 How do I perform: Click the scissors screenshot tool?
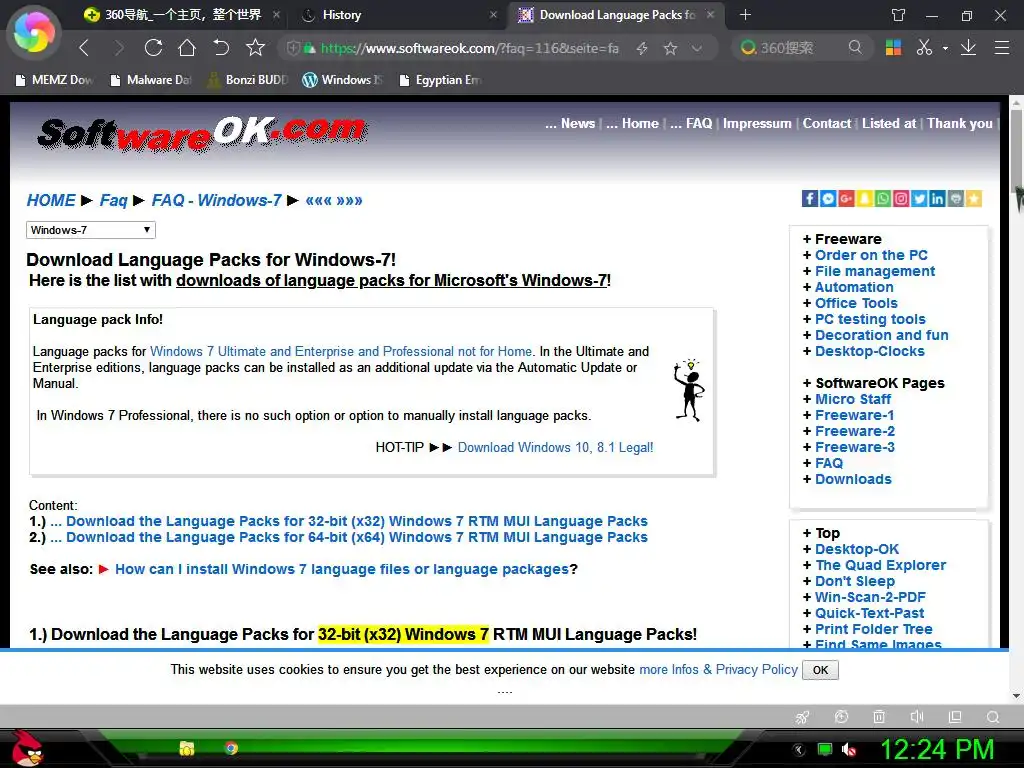point(924,48)
